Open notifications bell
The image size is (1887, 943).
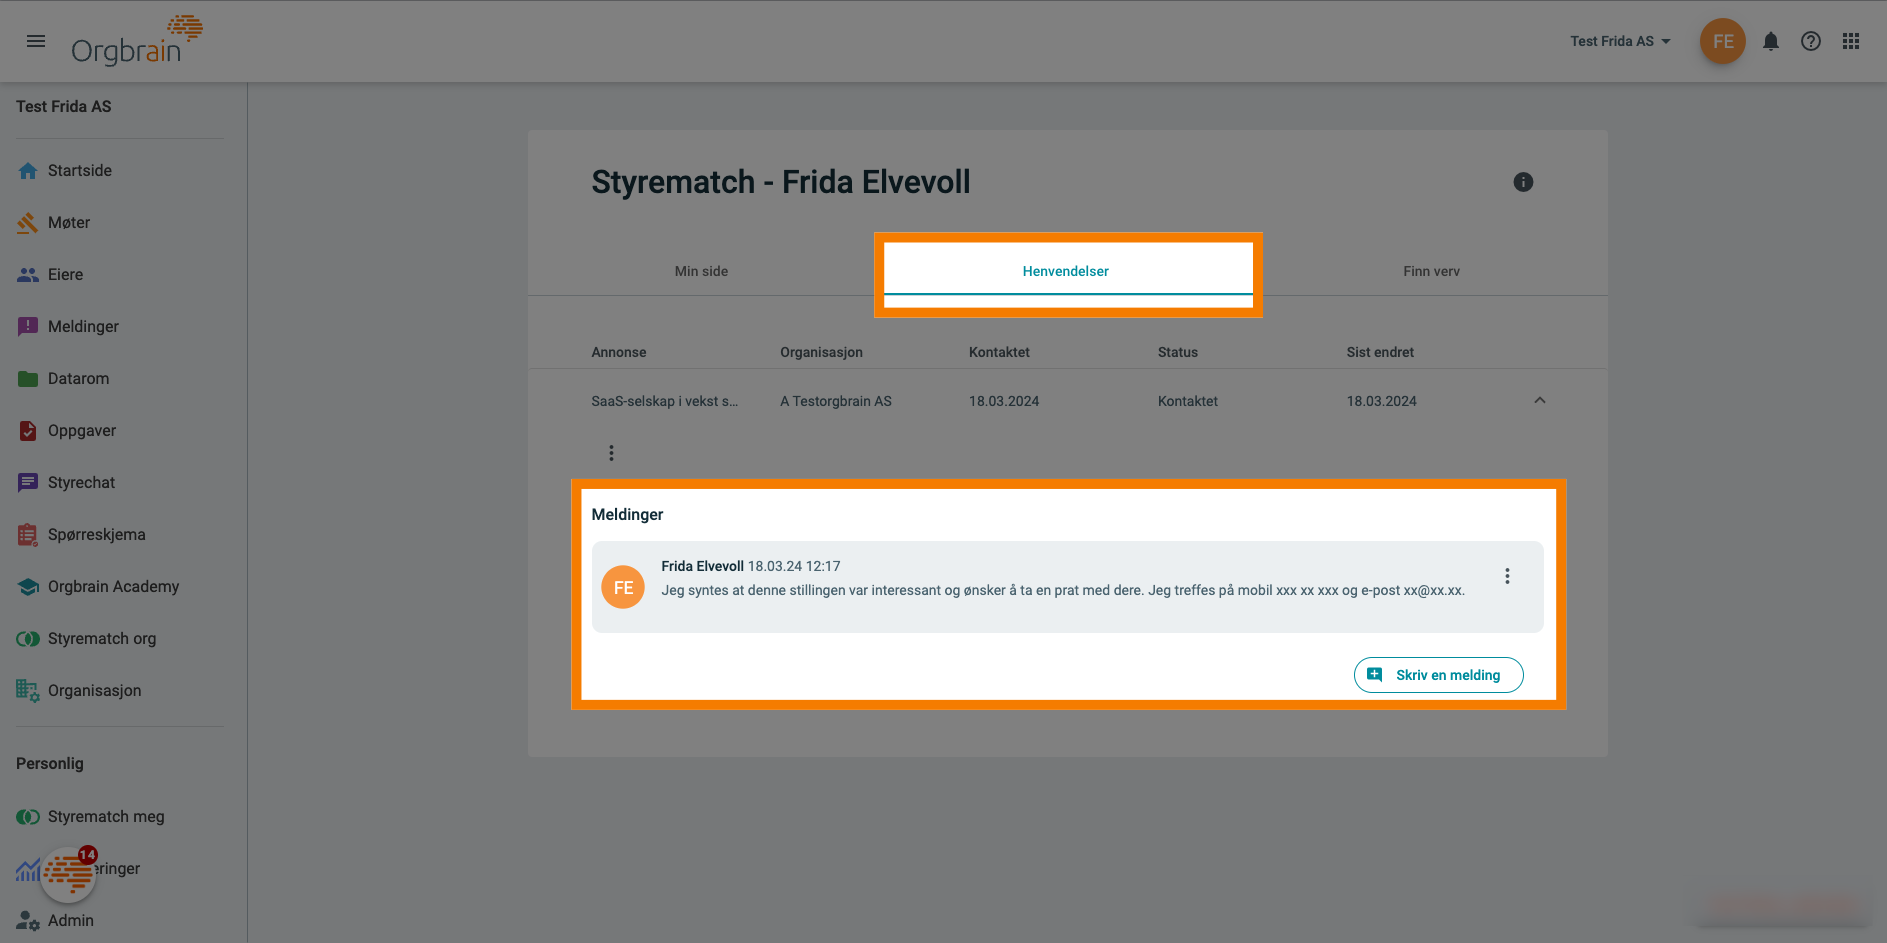1771,41
